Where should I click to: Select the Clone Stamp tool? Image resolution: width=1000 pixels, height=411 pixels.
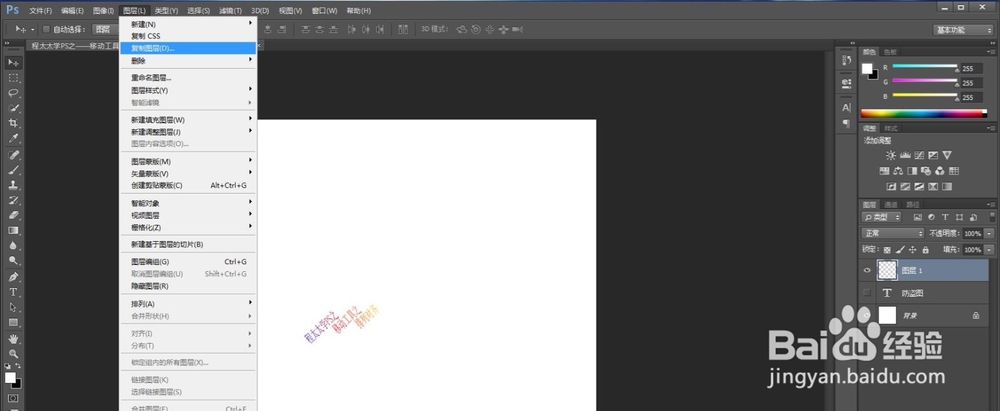tap(13, 185)
